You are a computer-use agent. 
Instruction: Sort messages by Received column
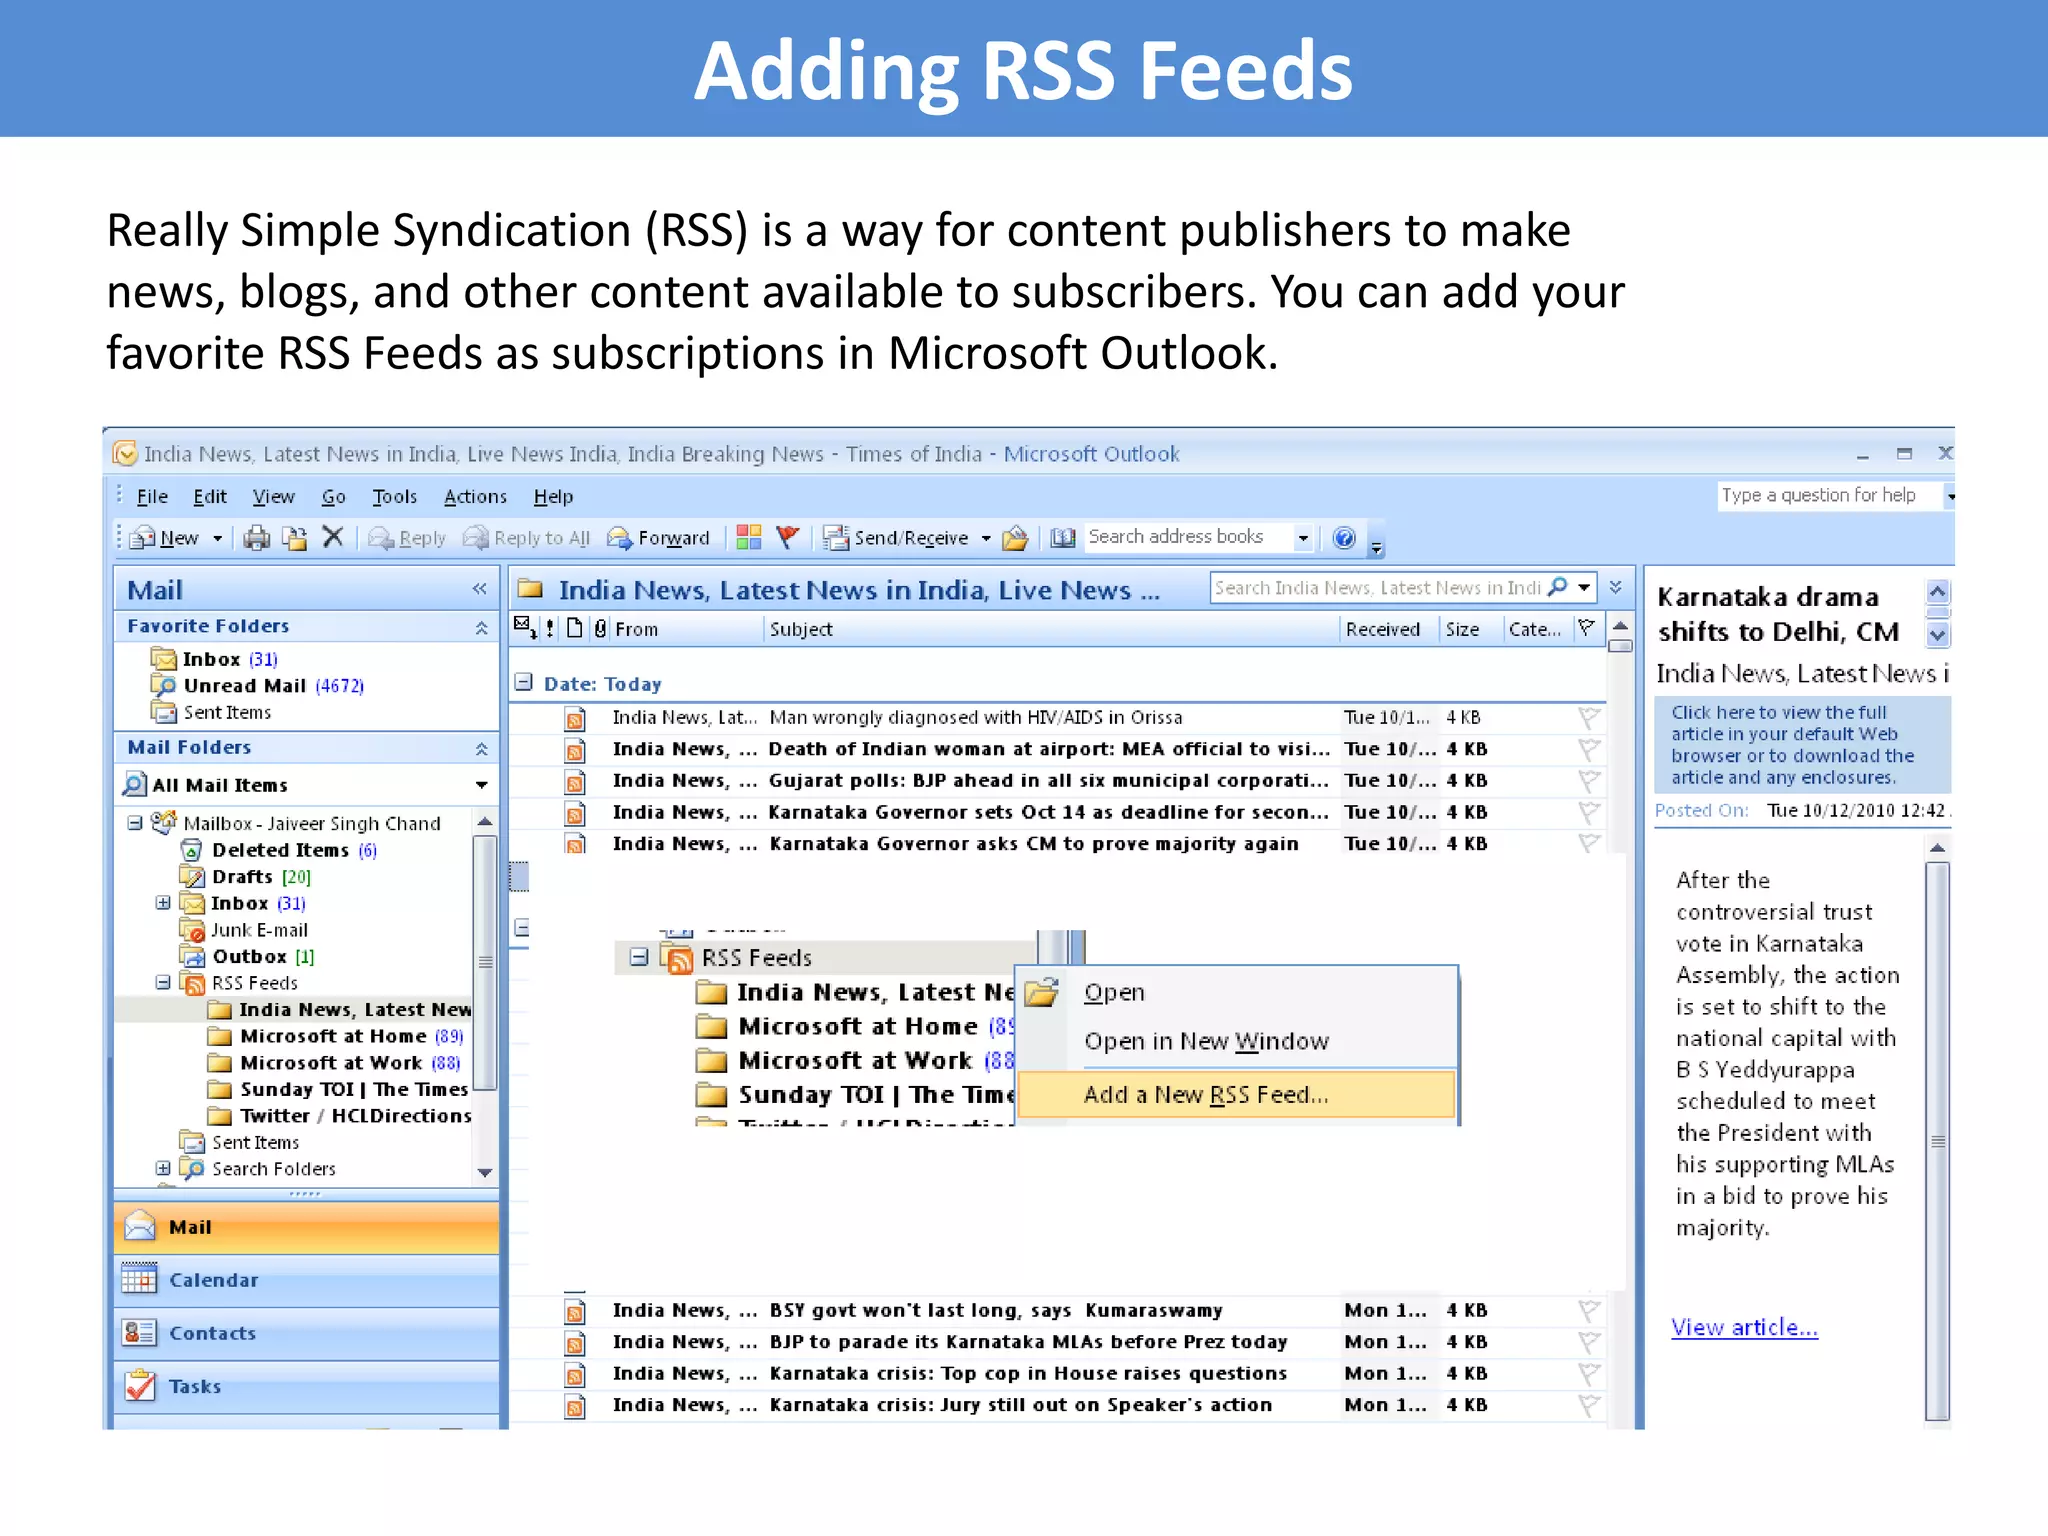click(x=1388, y=629)
